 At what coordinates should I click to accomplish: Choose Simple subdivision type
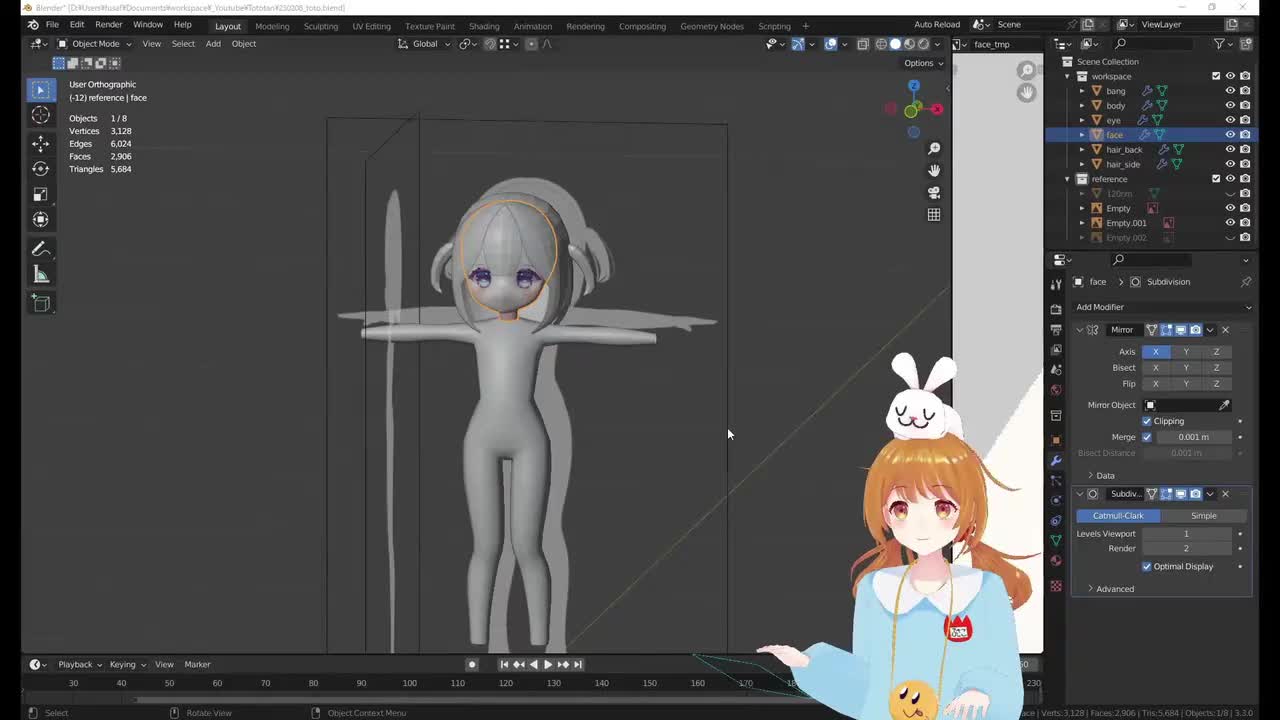click(1204, 516)
